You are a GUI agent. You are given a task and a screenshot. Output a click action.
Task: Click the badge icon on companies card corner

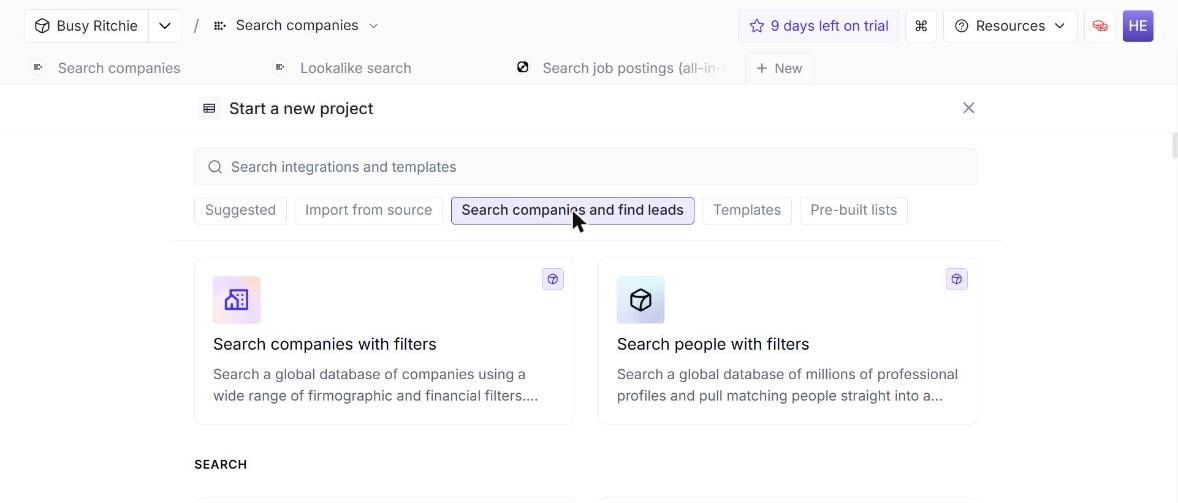pos(553,279)
